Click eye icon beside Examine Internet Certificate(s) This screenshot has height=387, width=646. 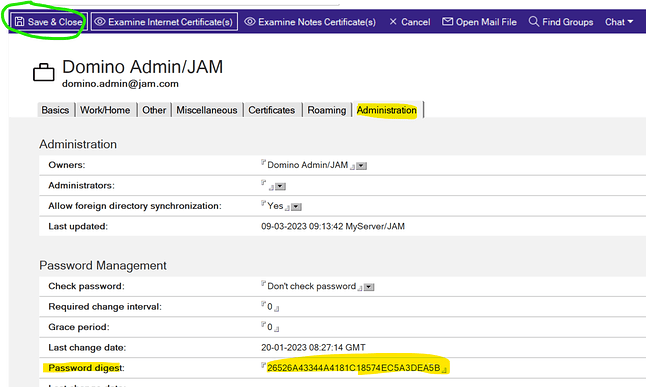[100, 21]
